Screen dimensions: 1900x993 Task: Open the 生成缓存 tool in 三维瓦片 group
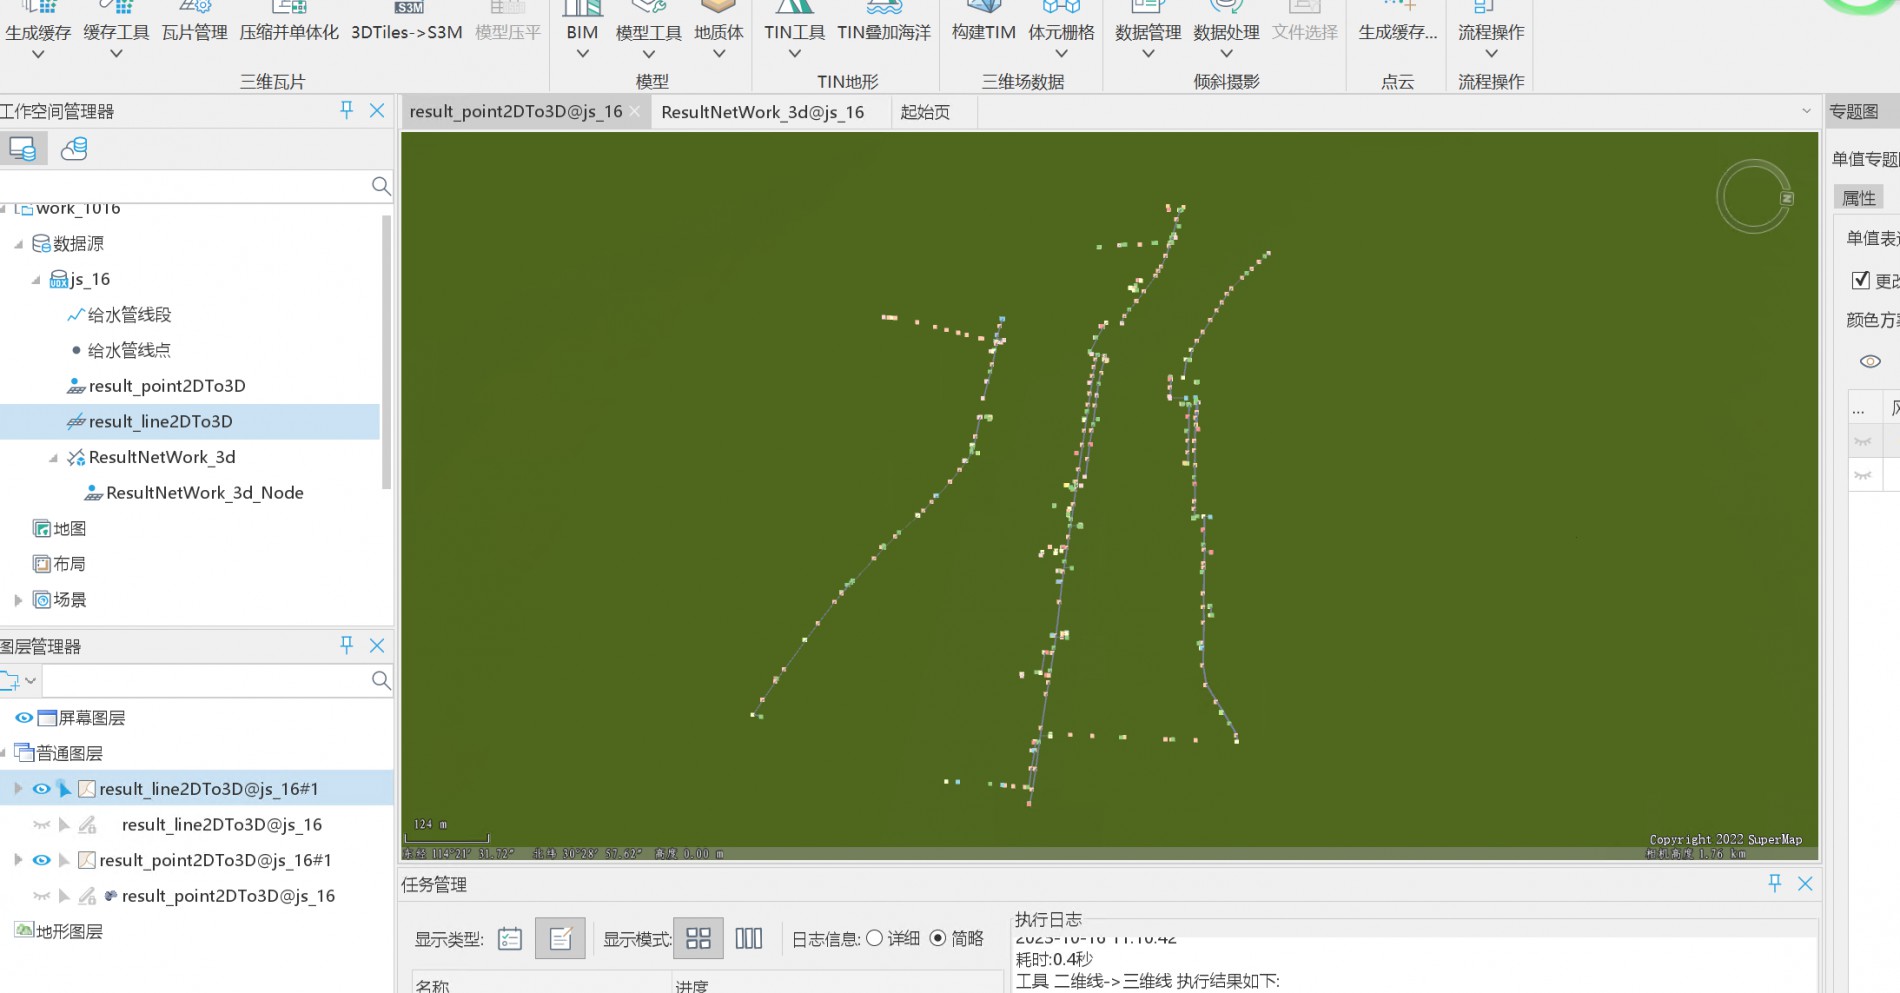point(38,32)
